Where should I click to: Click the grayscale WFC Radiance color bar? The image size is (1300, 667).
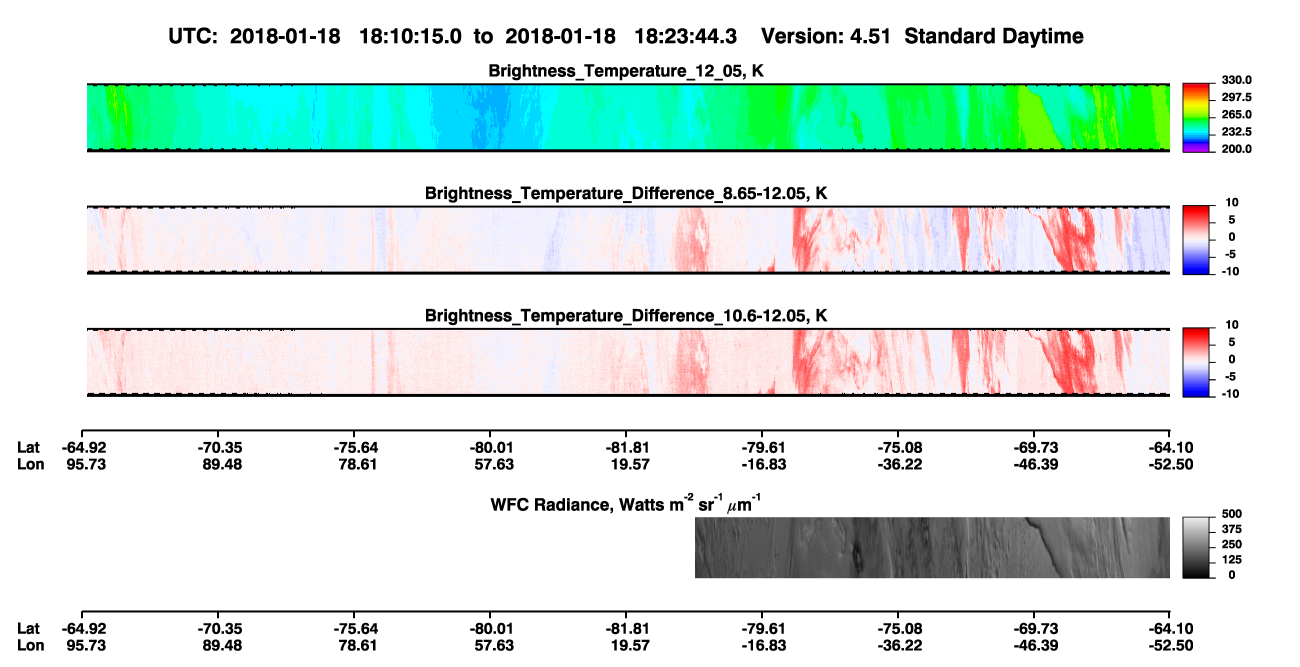coord(1196,548)
